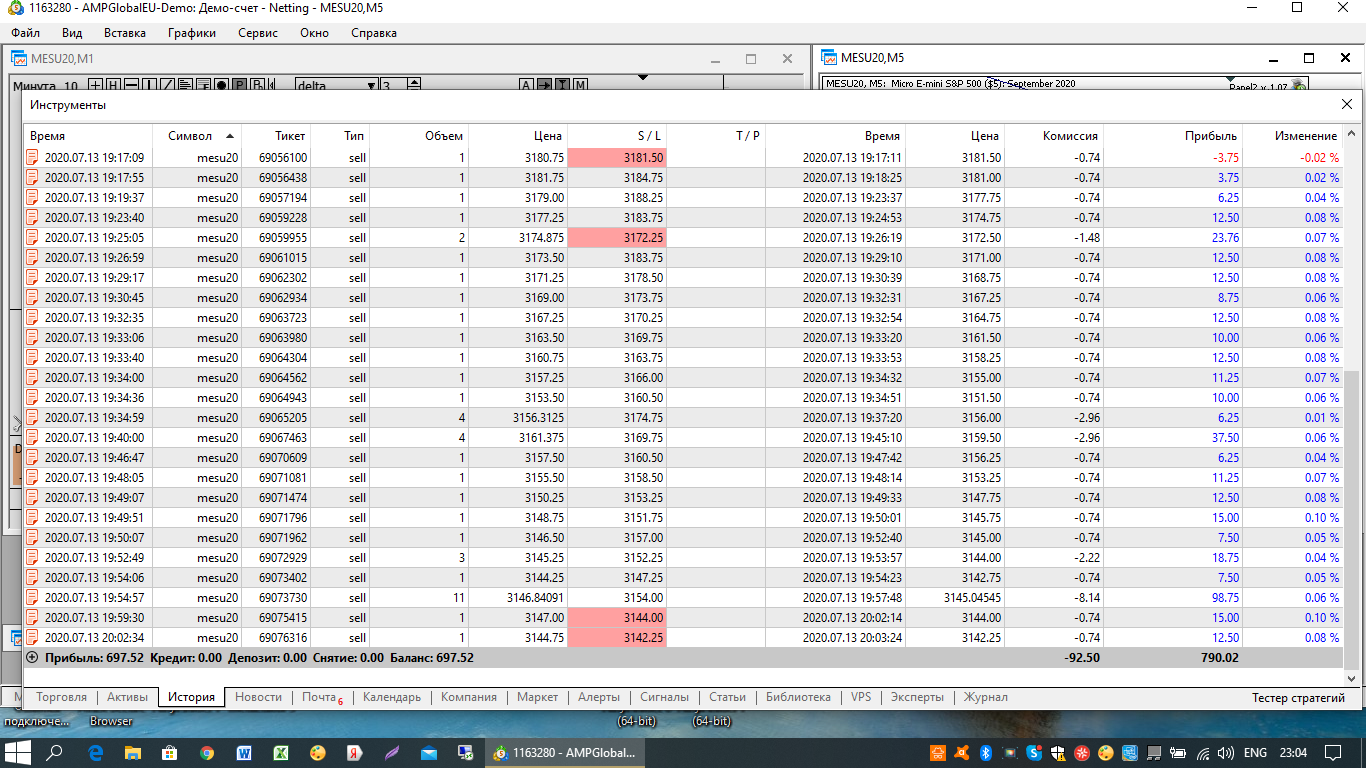
Task: Select the price cell 3146.84091
Action: pyautogui.click(x=535, y=597)
